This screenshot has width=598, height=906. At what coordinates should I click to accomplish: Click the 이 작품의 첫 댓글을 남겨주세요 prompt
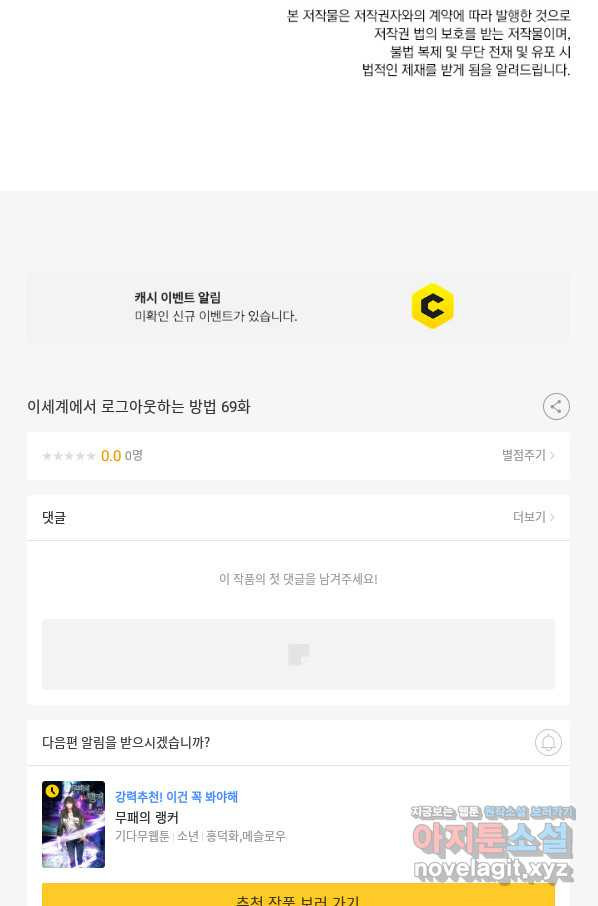coord(298,578)
